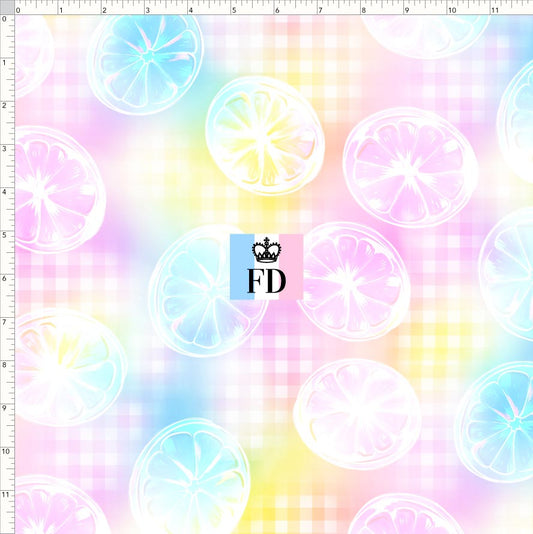Click the 9 mark on vertical ruler

[4, 408]
